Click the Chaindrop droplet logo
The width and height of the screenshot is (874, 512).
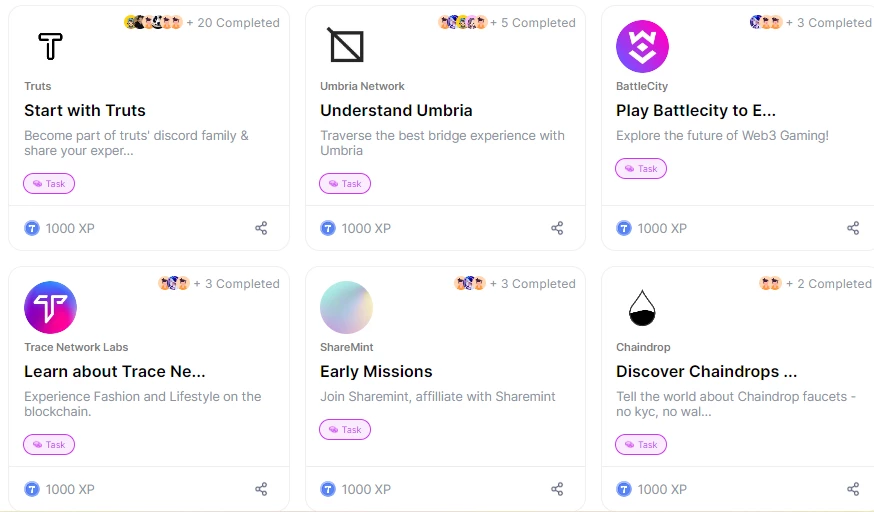click(x=642, y=308)
